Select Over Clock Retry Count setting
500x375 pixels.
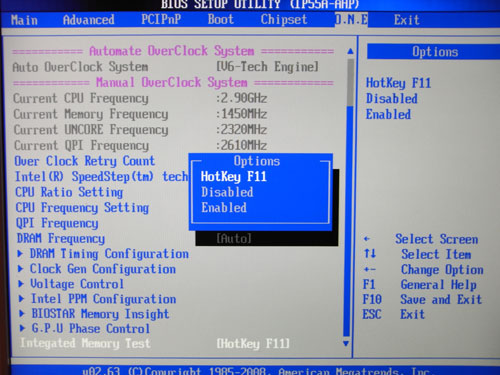(85, 161)
